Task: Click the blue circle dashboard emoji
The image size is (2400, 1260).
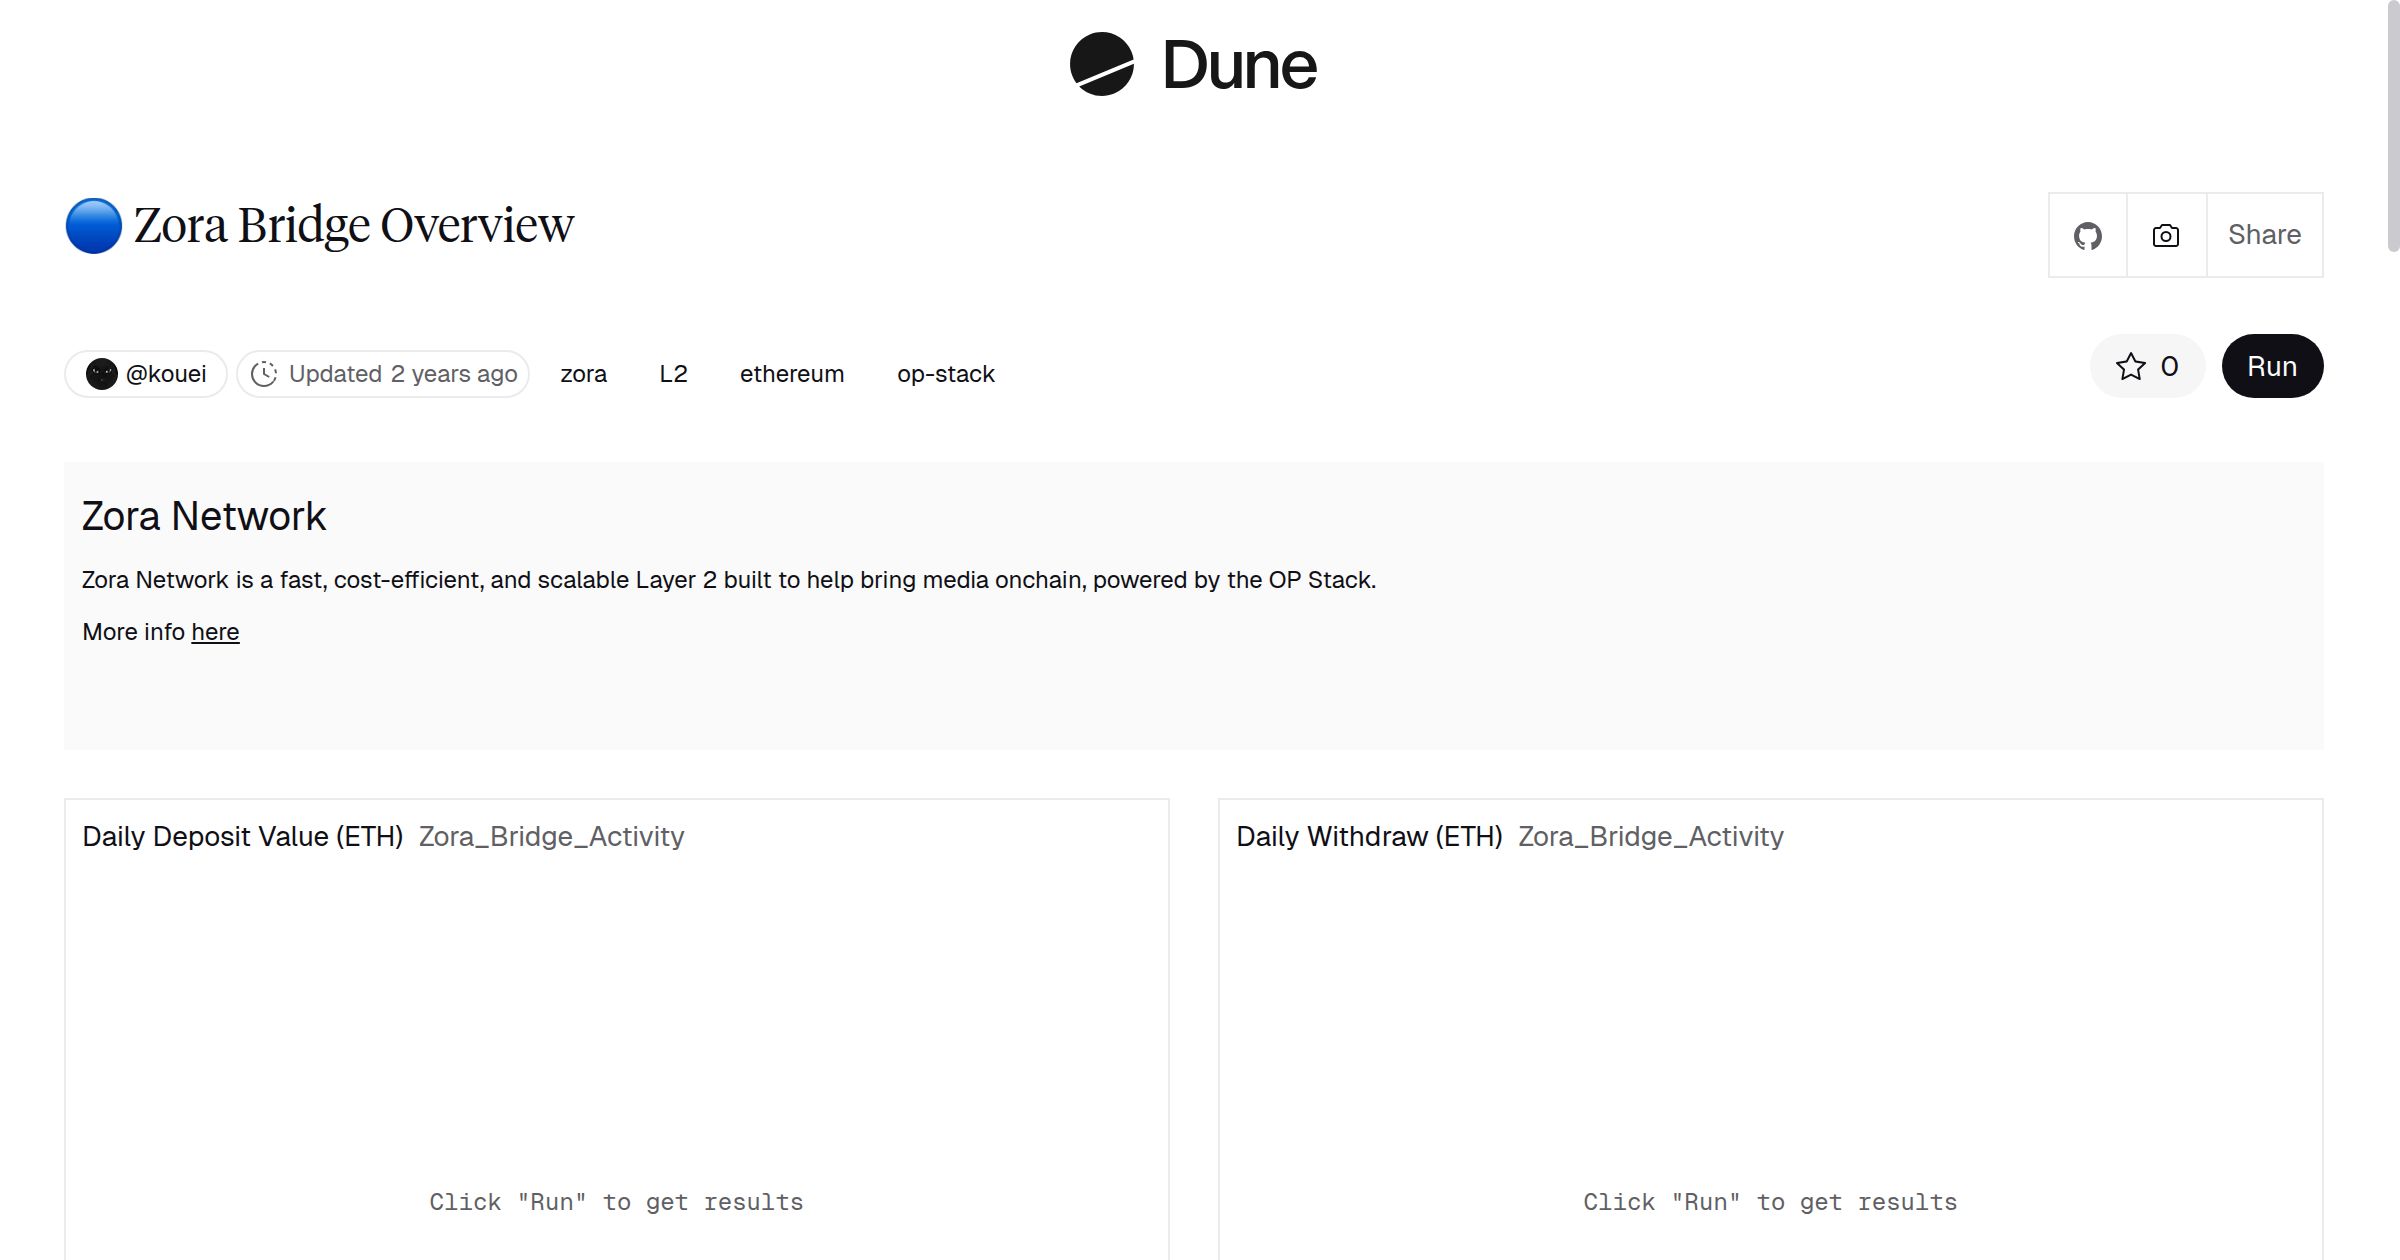Action: (94, 226)
